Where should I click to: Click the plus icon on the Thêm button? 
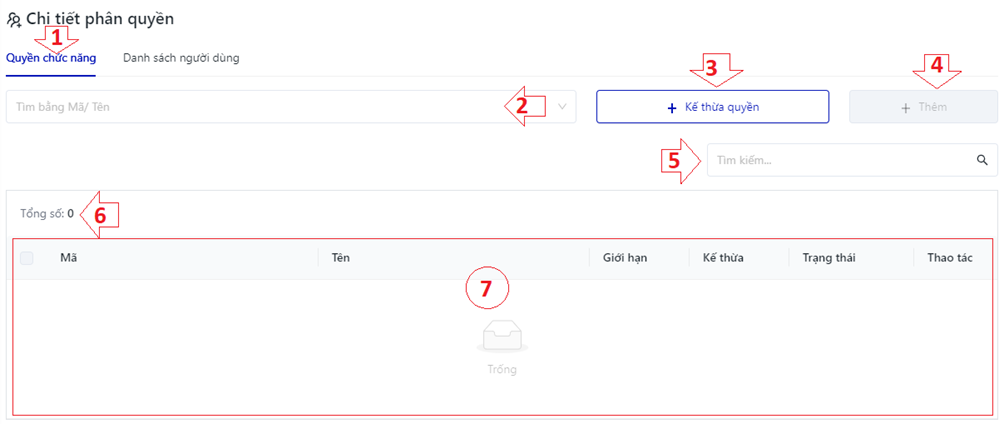[906, 107]
